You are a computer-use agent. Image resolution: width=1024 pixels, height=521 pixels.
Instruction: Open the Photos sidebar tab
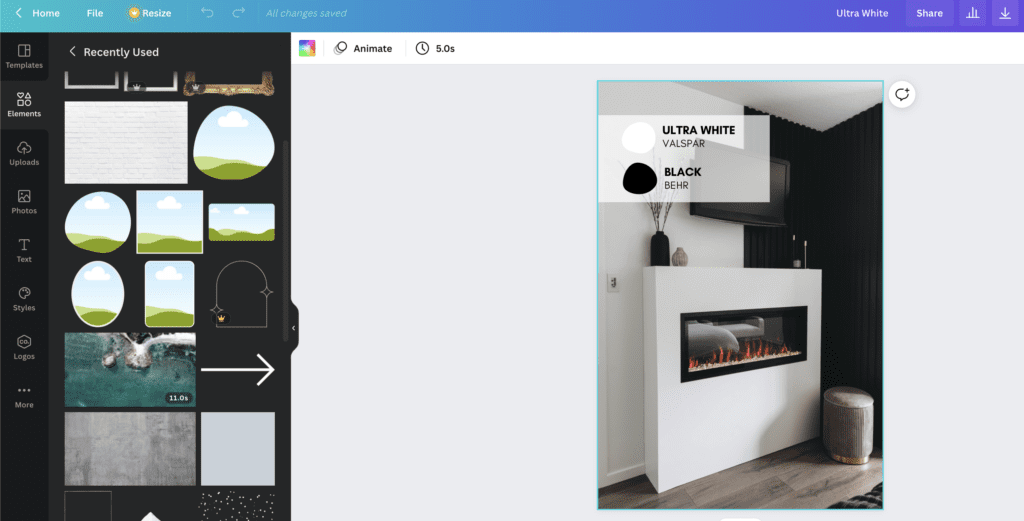click(24, 202)
